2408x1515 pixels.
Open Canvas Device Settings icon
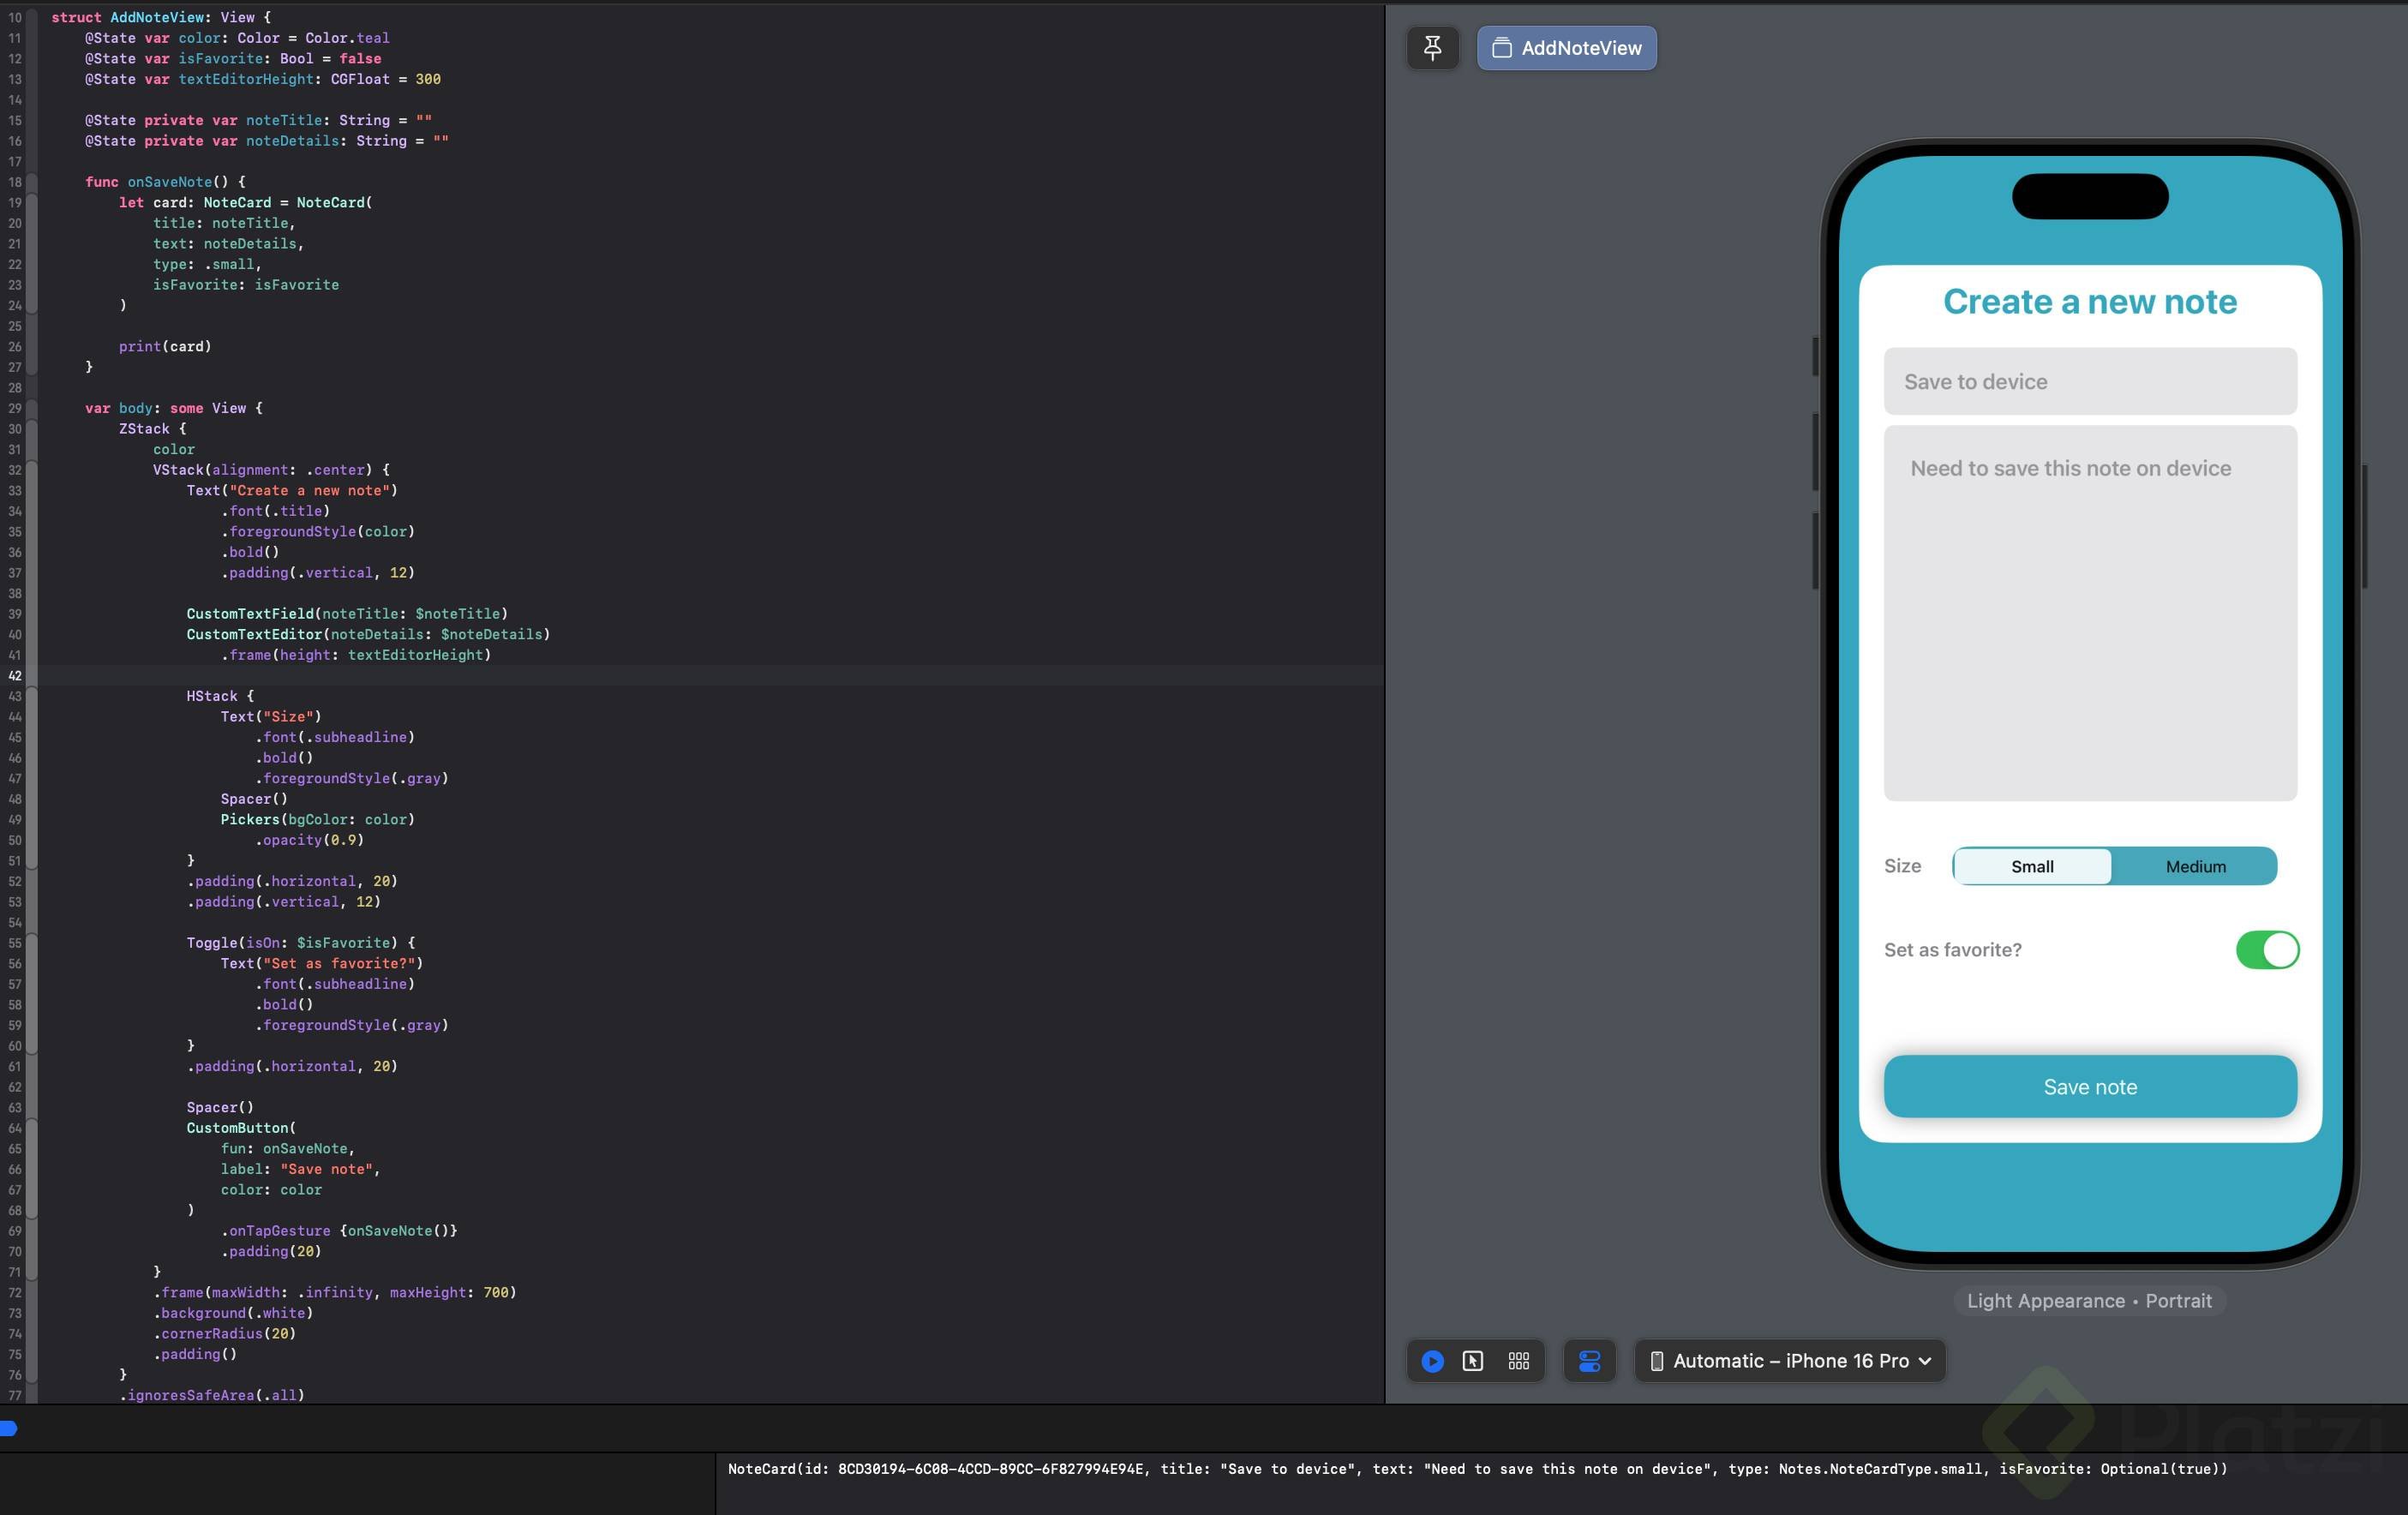(x=1589, y=1361)
